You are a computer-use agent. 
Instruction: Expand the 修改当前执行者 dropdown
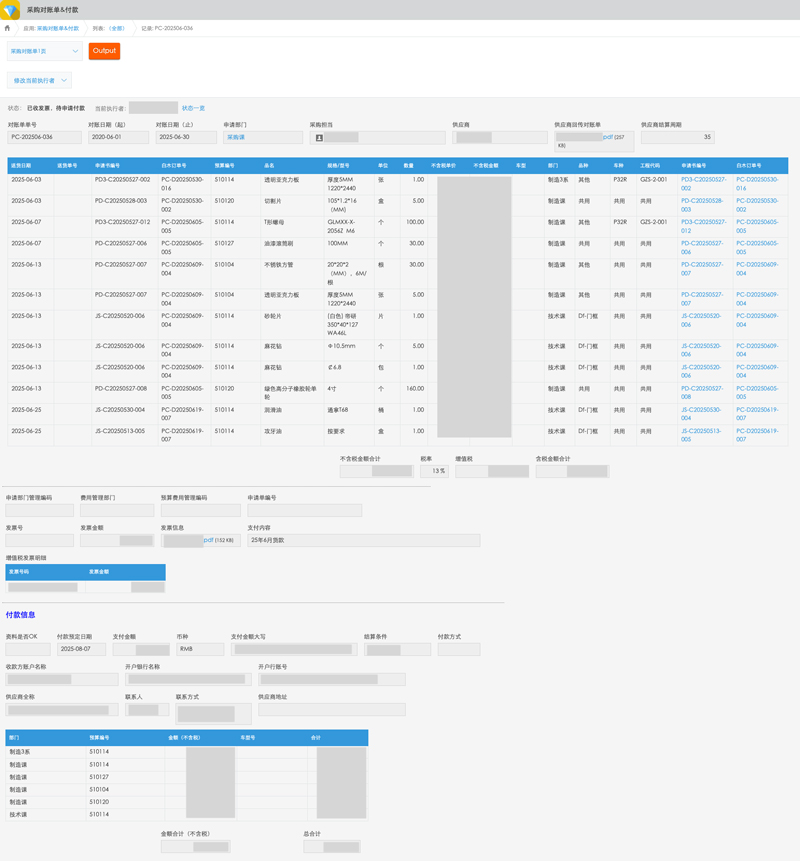[x=39, y=80]
